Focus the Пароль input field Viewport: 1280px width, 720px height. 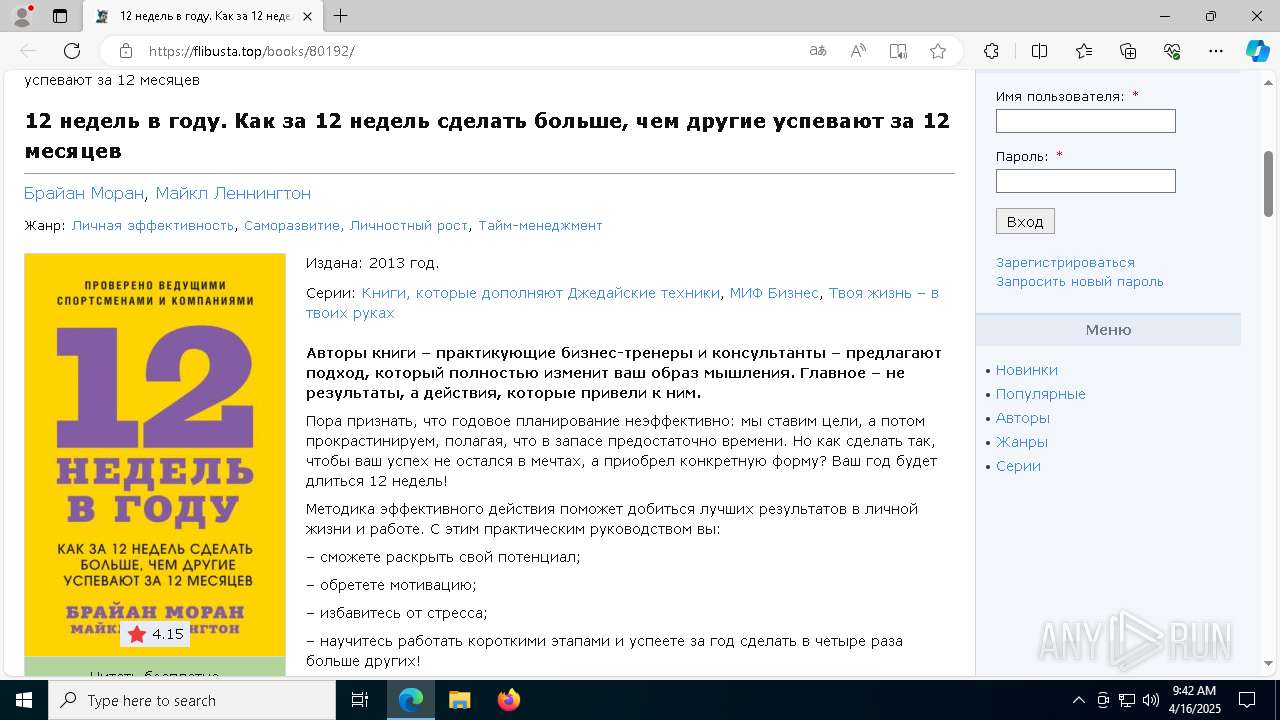1085,181
